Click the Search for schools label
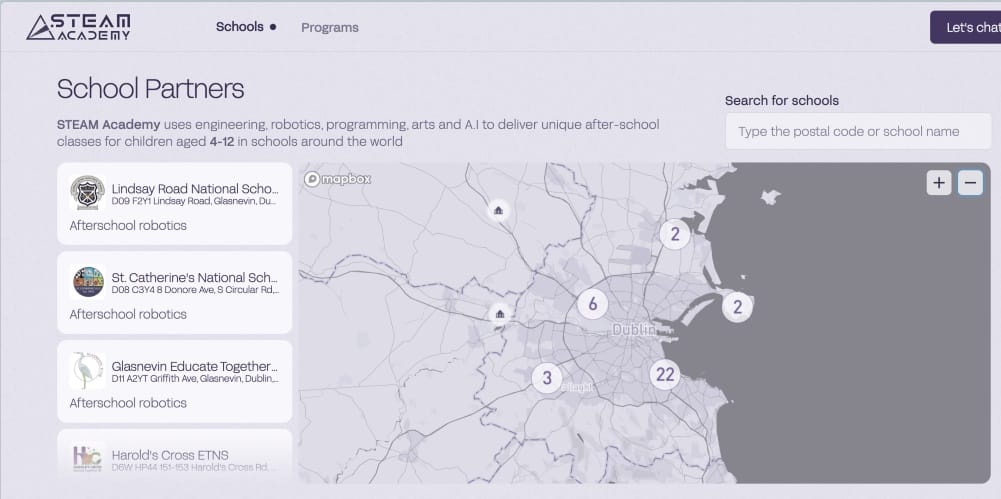This screenshot has width=1001, height=499. tap(782, 101)
